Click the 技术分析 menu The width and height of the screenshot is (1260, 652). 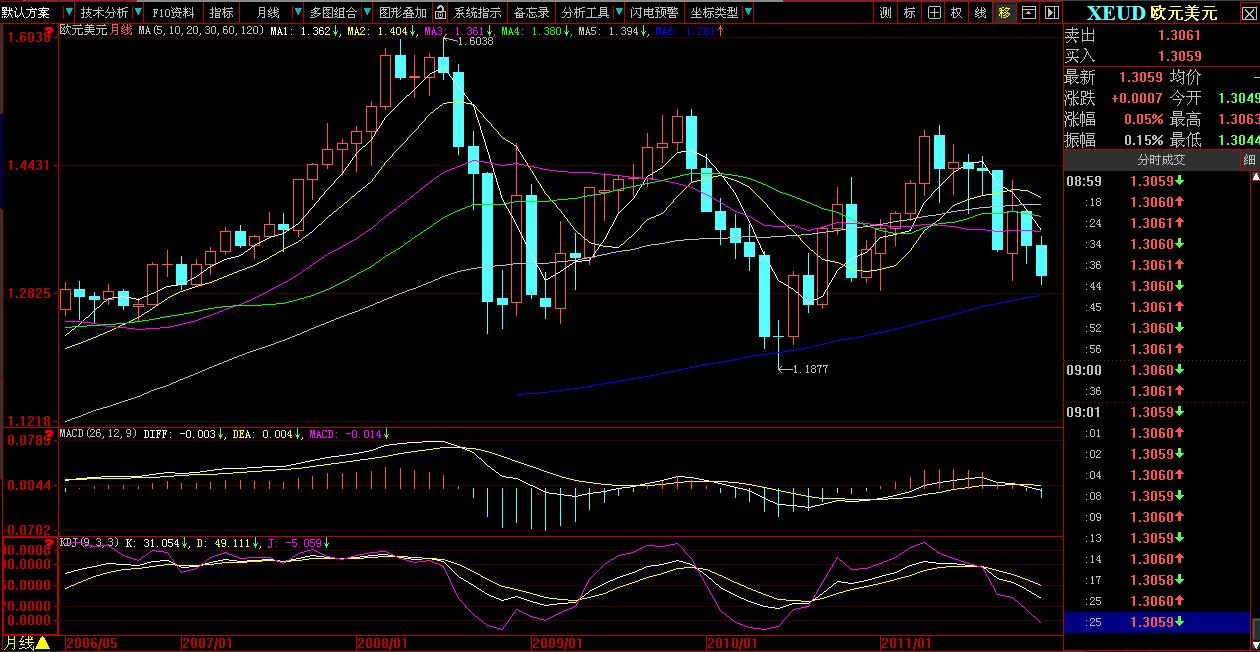pos(104,13)
